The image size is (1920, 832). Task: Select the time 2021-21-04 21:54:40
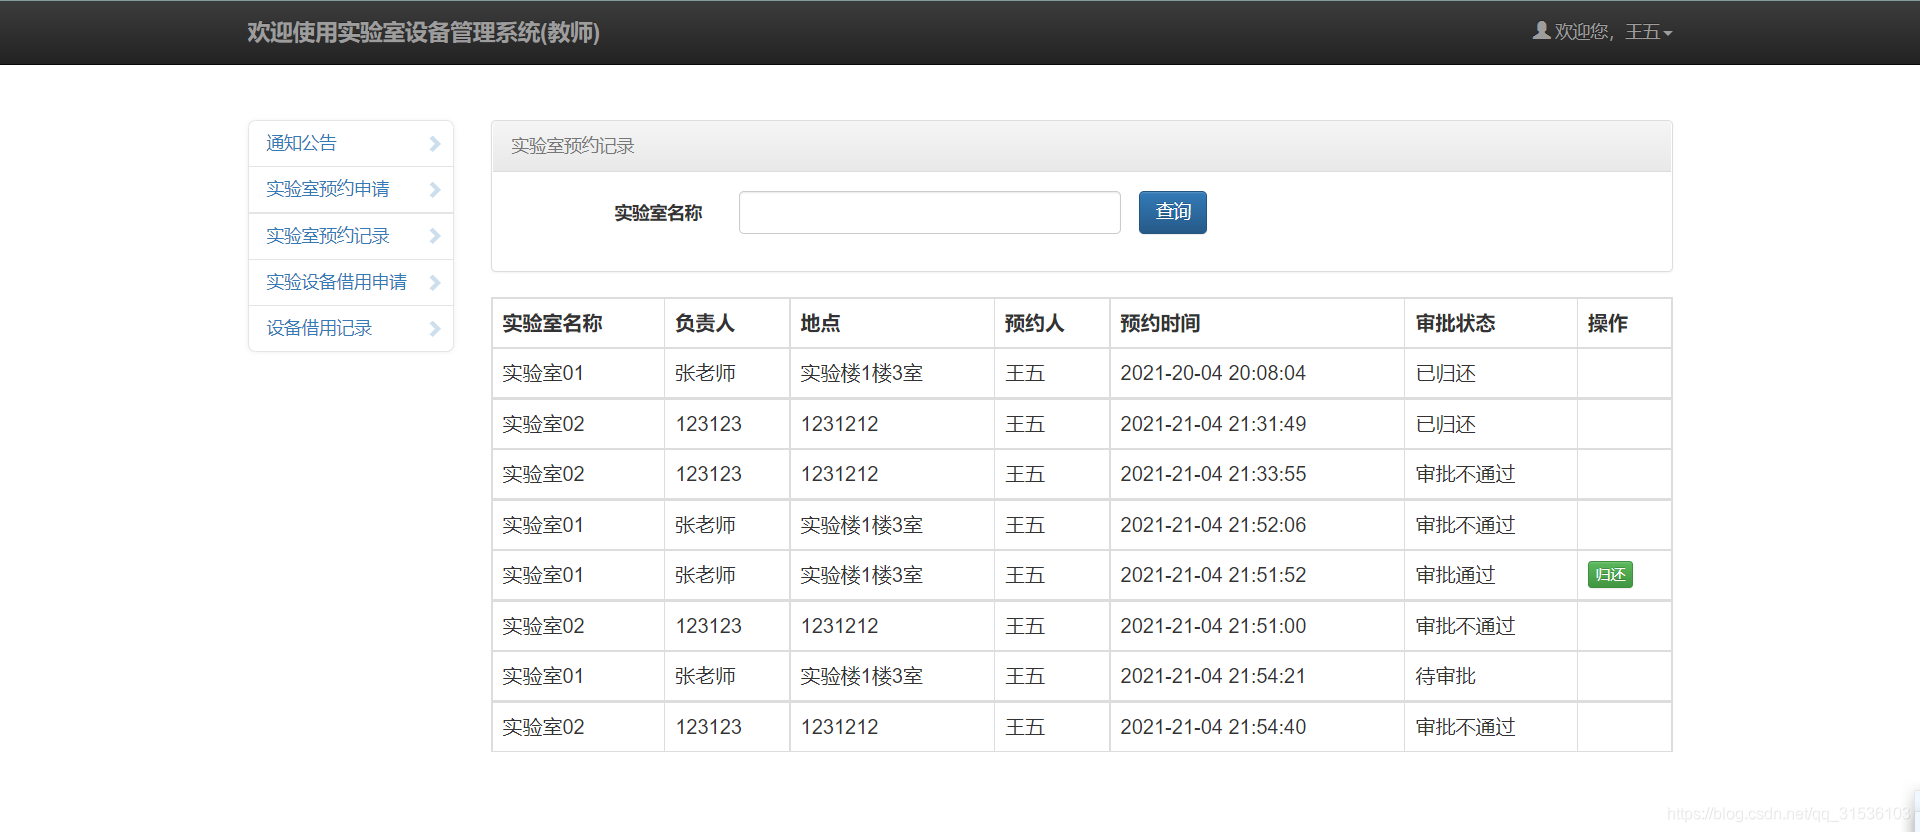coord(1213,727)
